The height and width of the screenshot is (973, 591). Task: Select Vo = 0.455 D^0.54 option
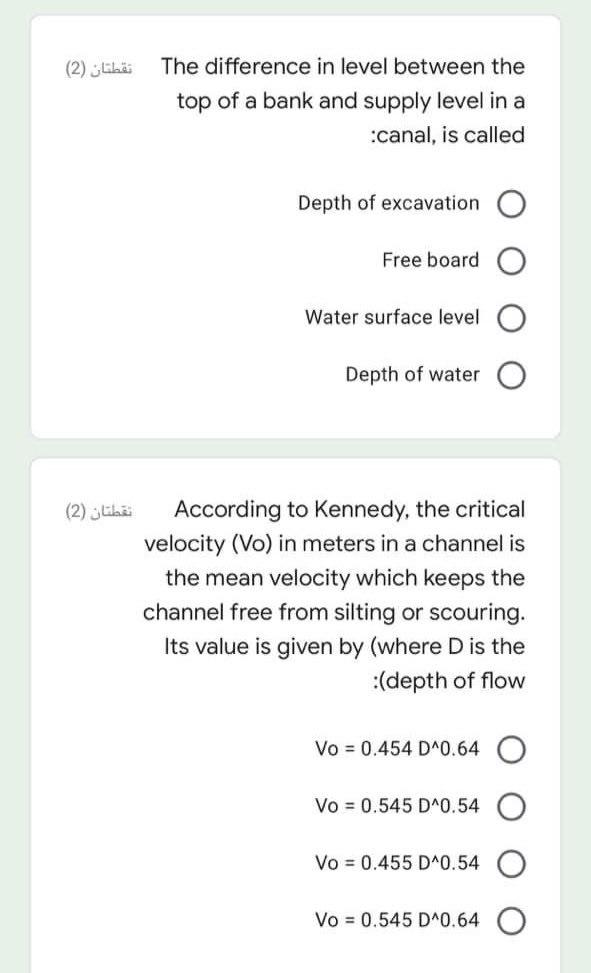511,863
